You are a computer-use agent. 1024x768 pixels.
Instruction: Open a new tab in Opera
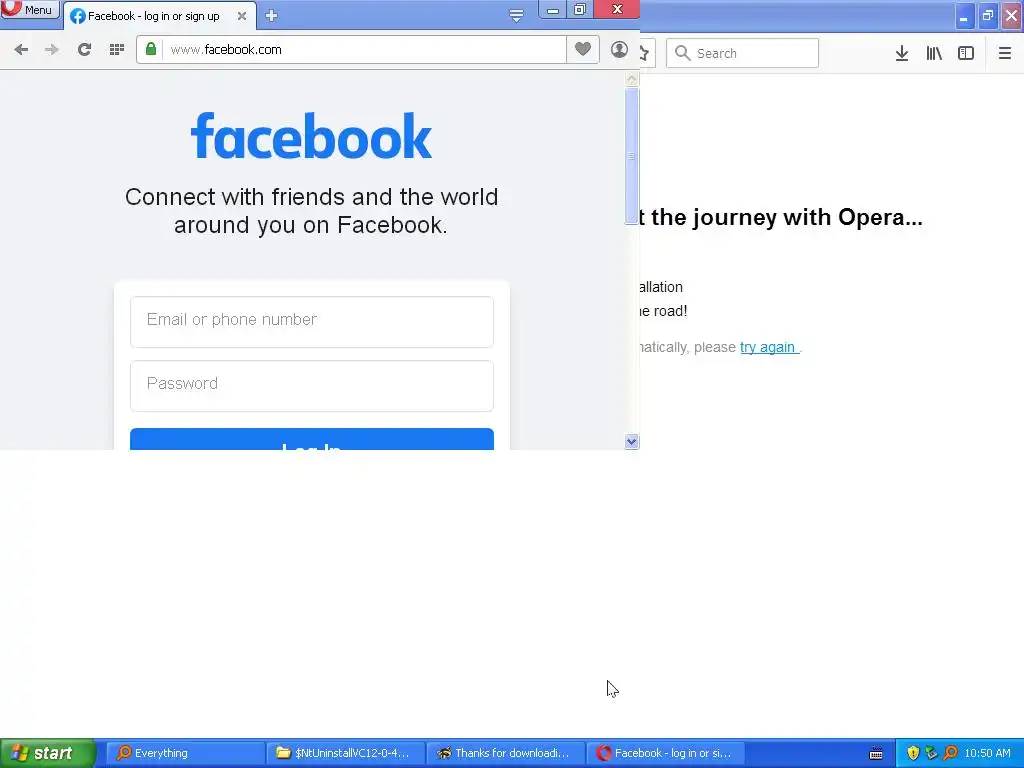[x=272, y=16]
